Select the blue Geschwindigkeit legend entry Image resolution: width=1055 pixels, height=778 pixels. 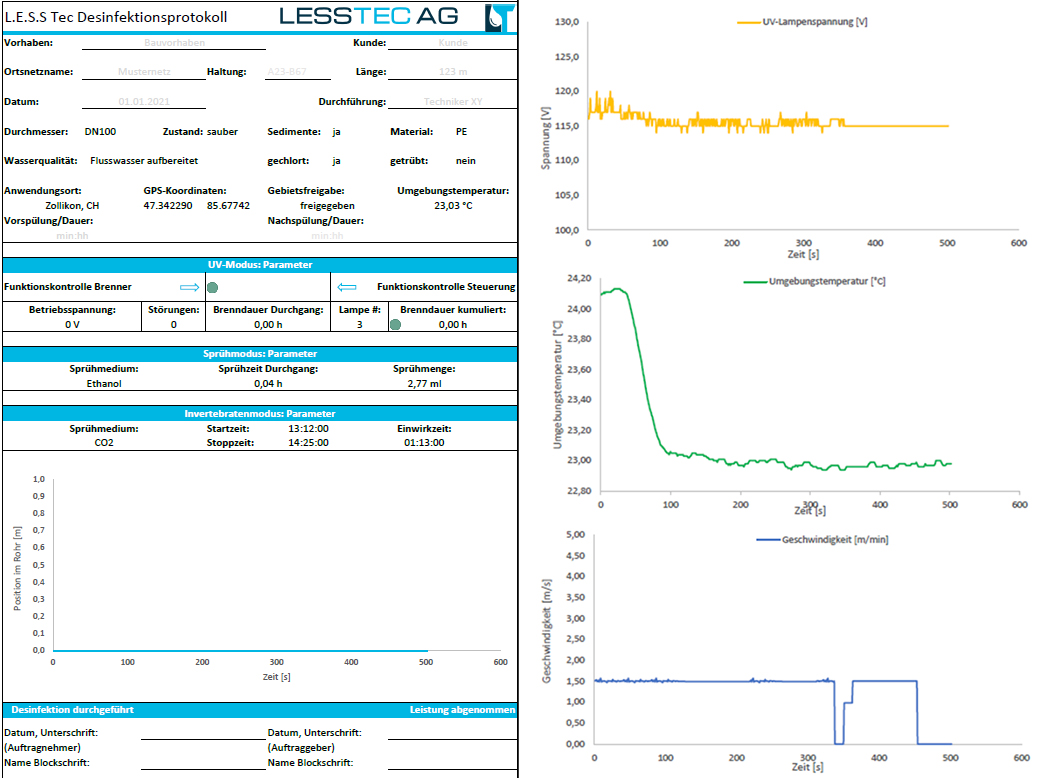tap(823, 539)
